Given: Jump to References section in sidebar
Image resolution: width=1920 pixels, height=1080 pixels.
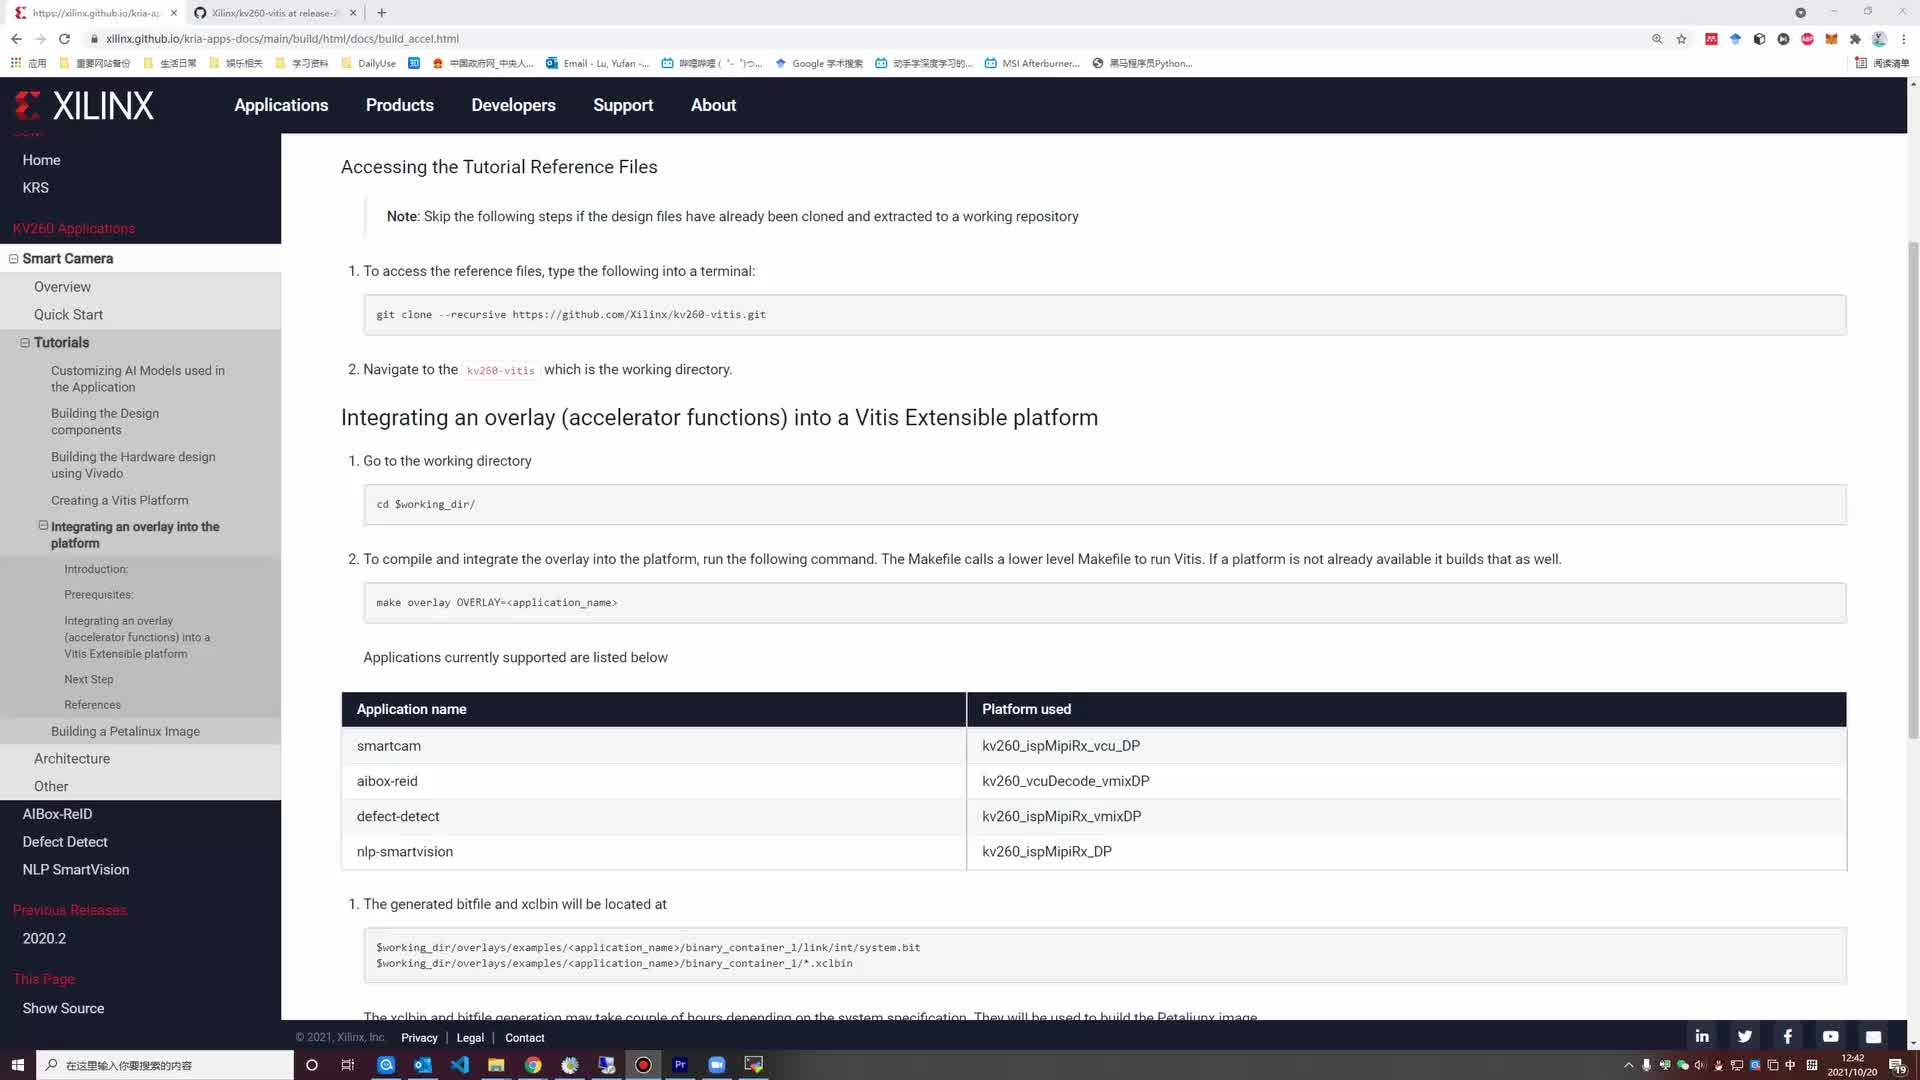Looking at the screenshot, I should (93, 705).
